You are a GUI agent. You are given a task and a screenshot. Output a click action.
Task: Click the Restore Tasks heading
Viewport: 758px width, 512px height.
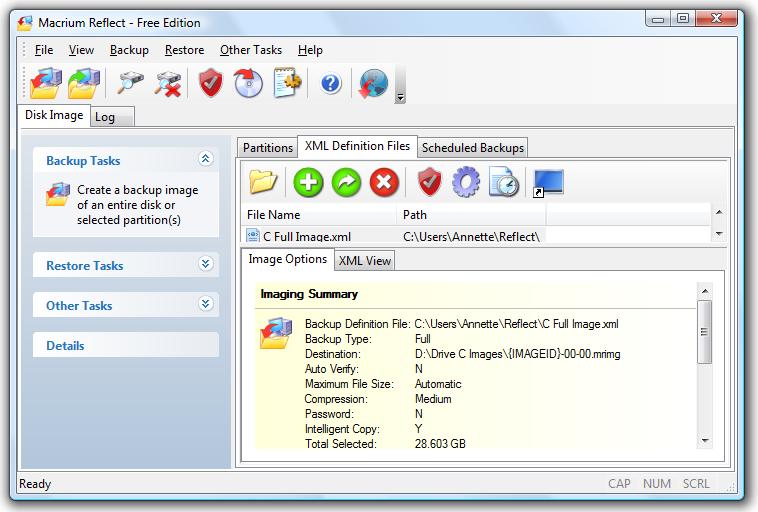click(85, 265)
